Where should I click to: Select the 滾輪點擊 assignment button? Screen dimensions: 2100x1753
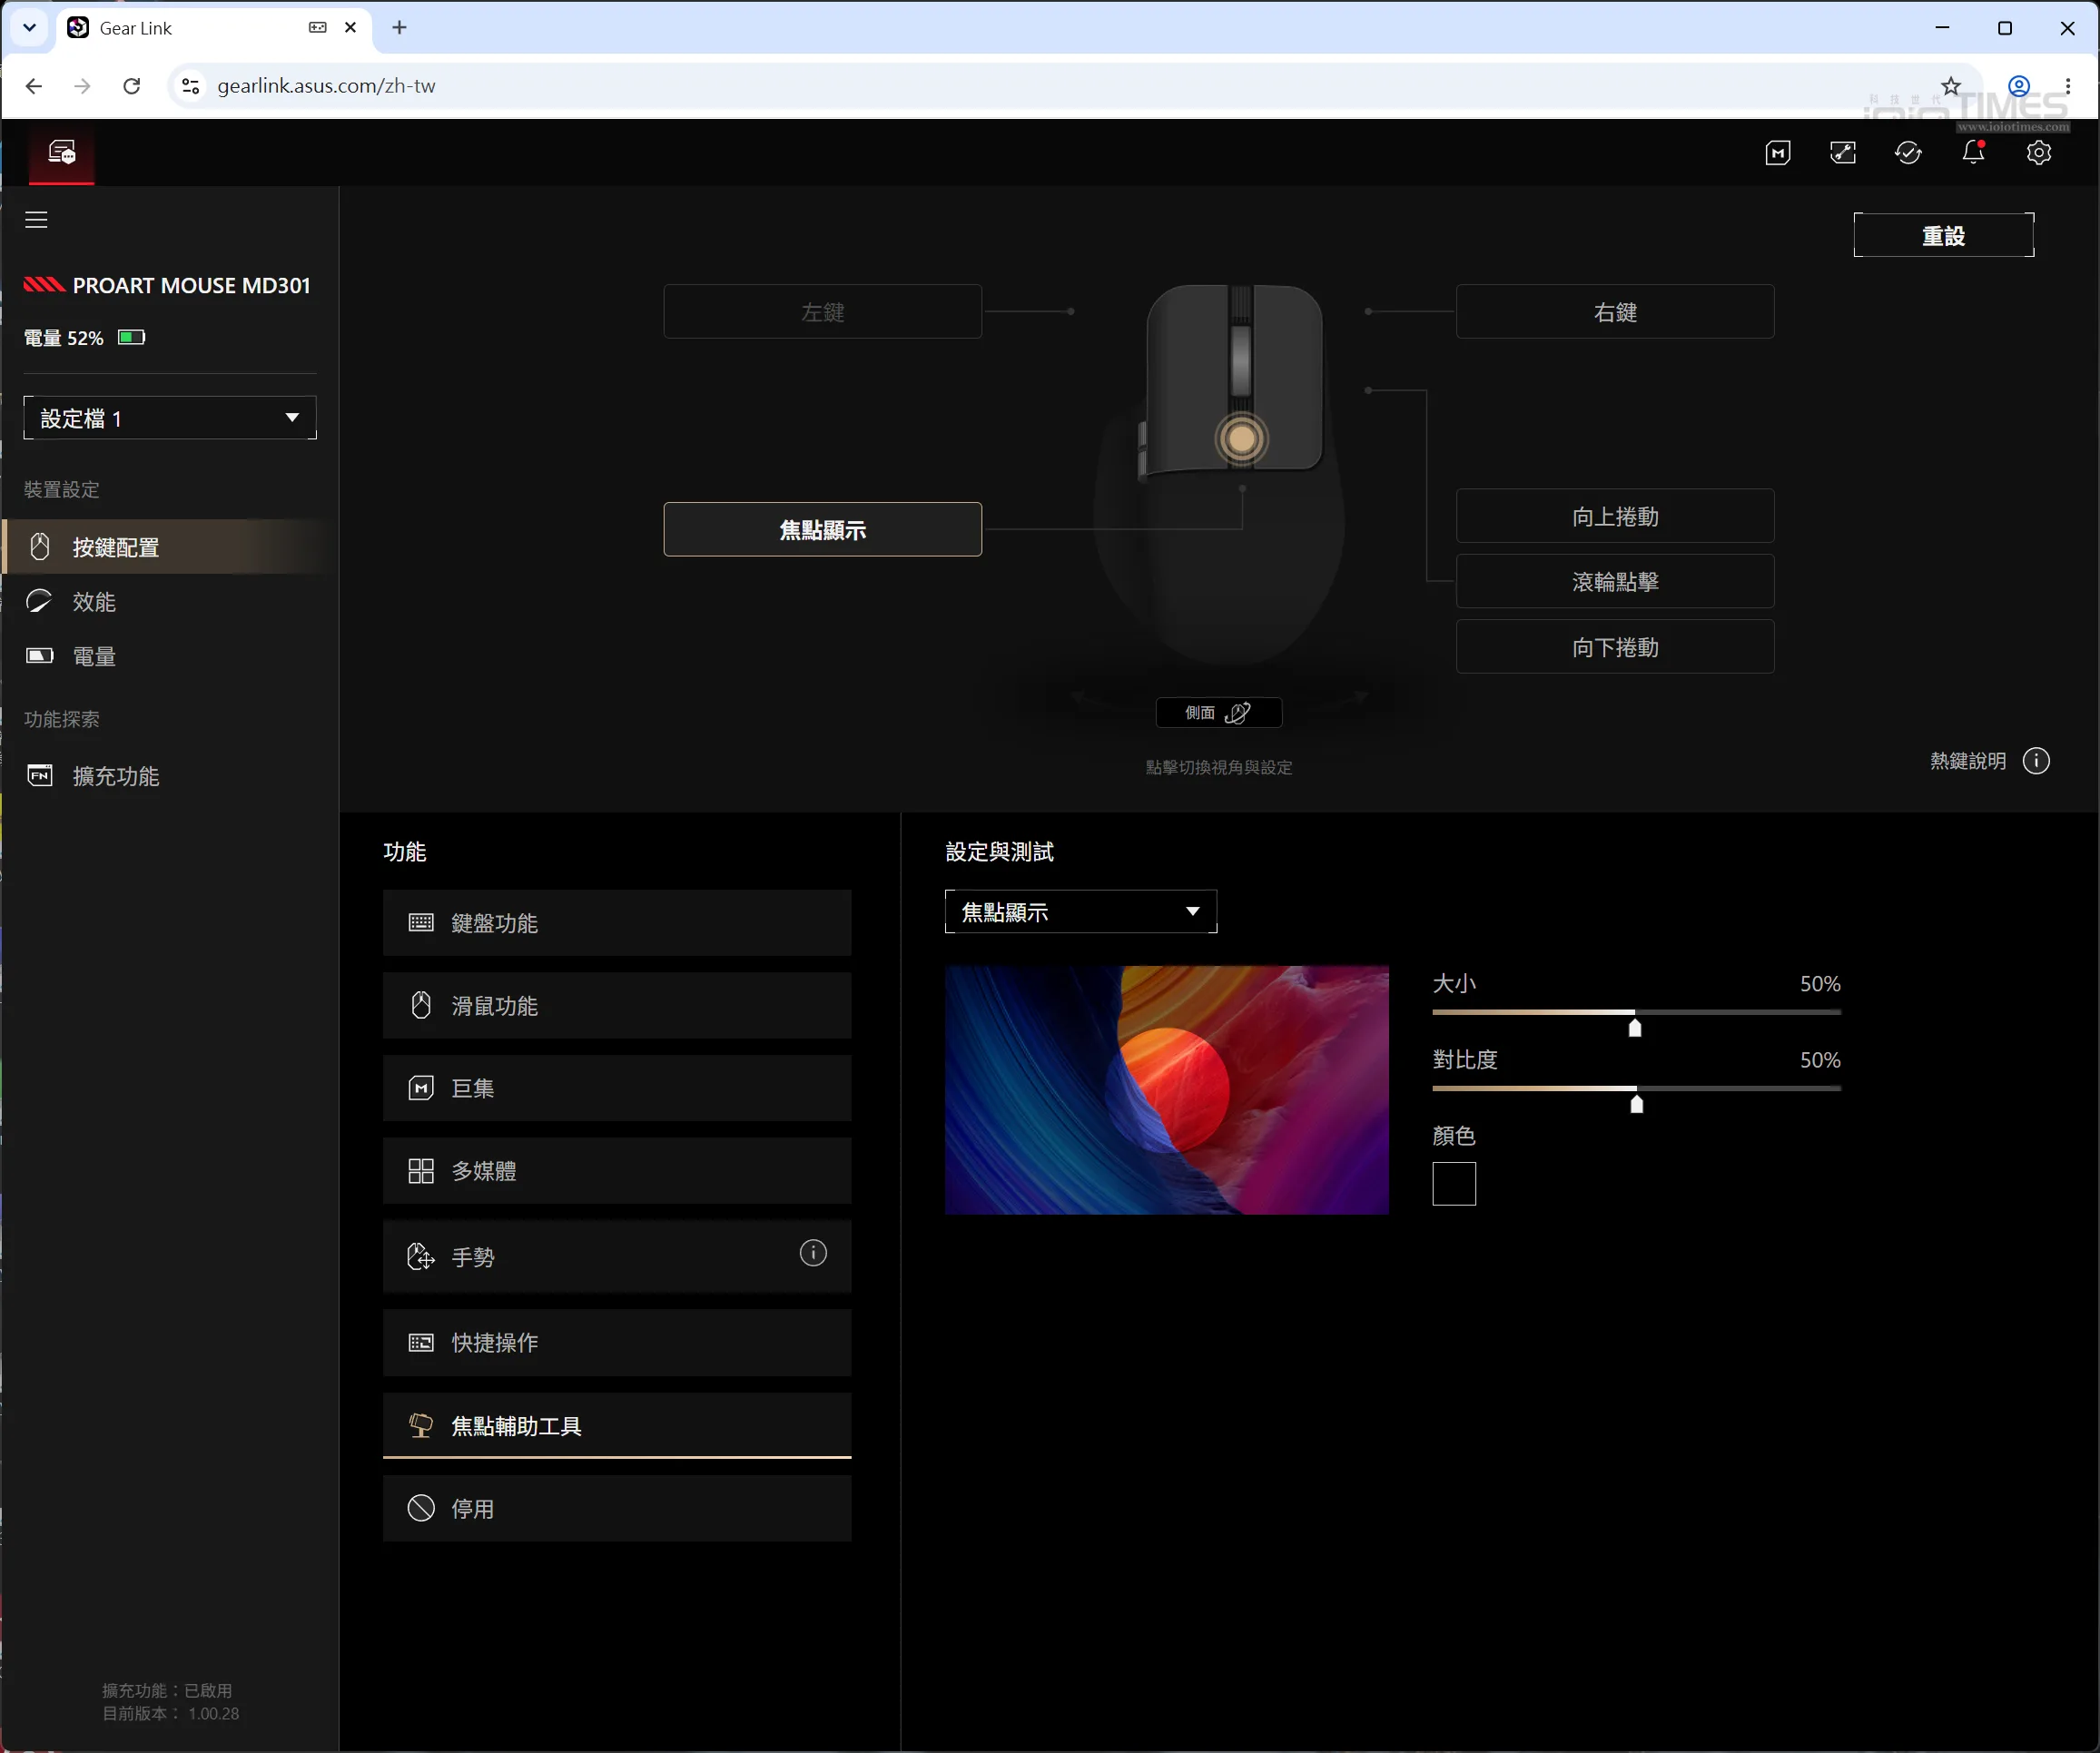tap(1615, 582)
